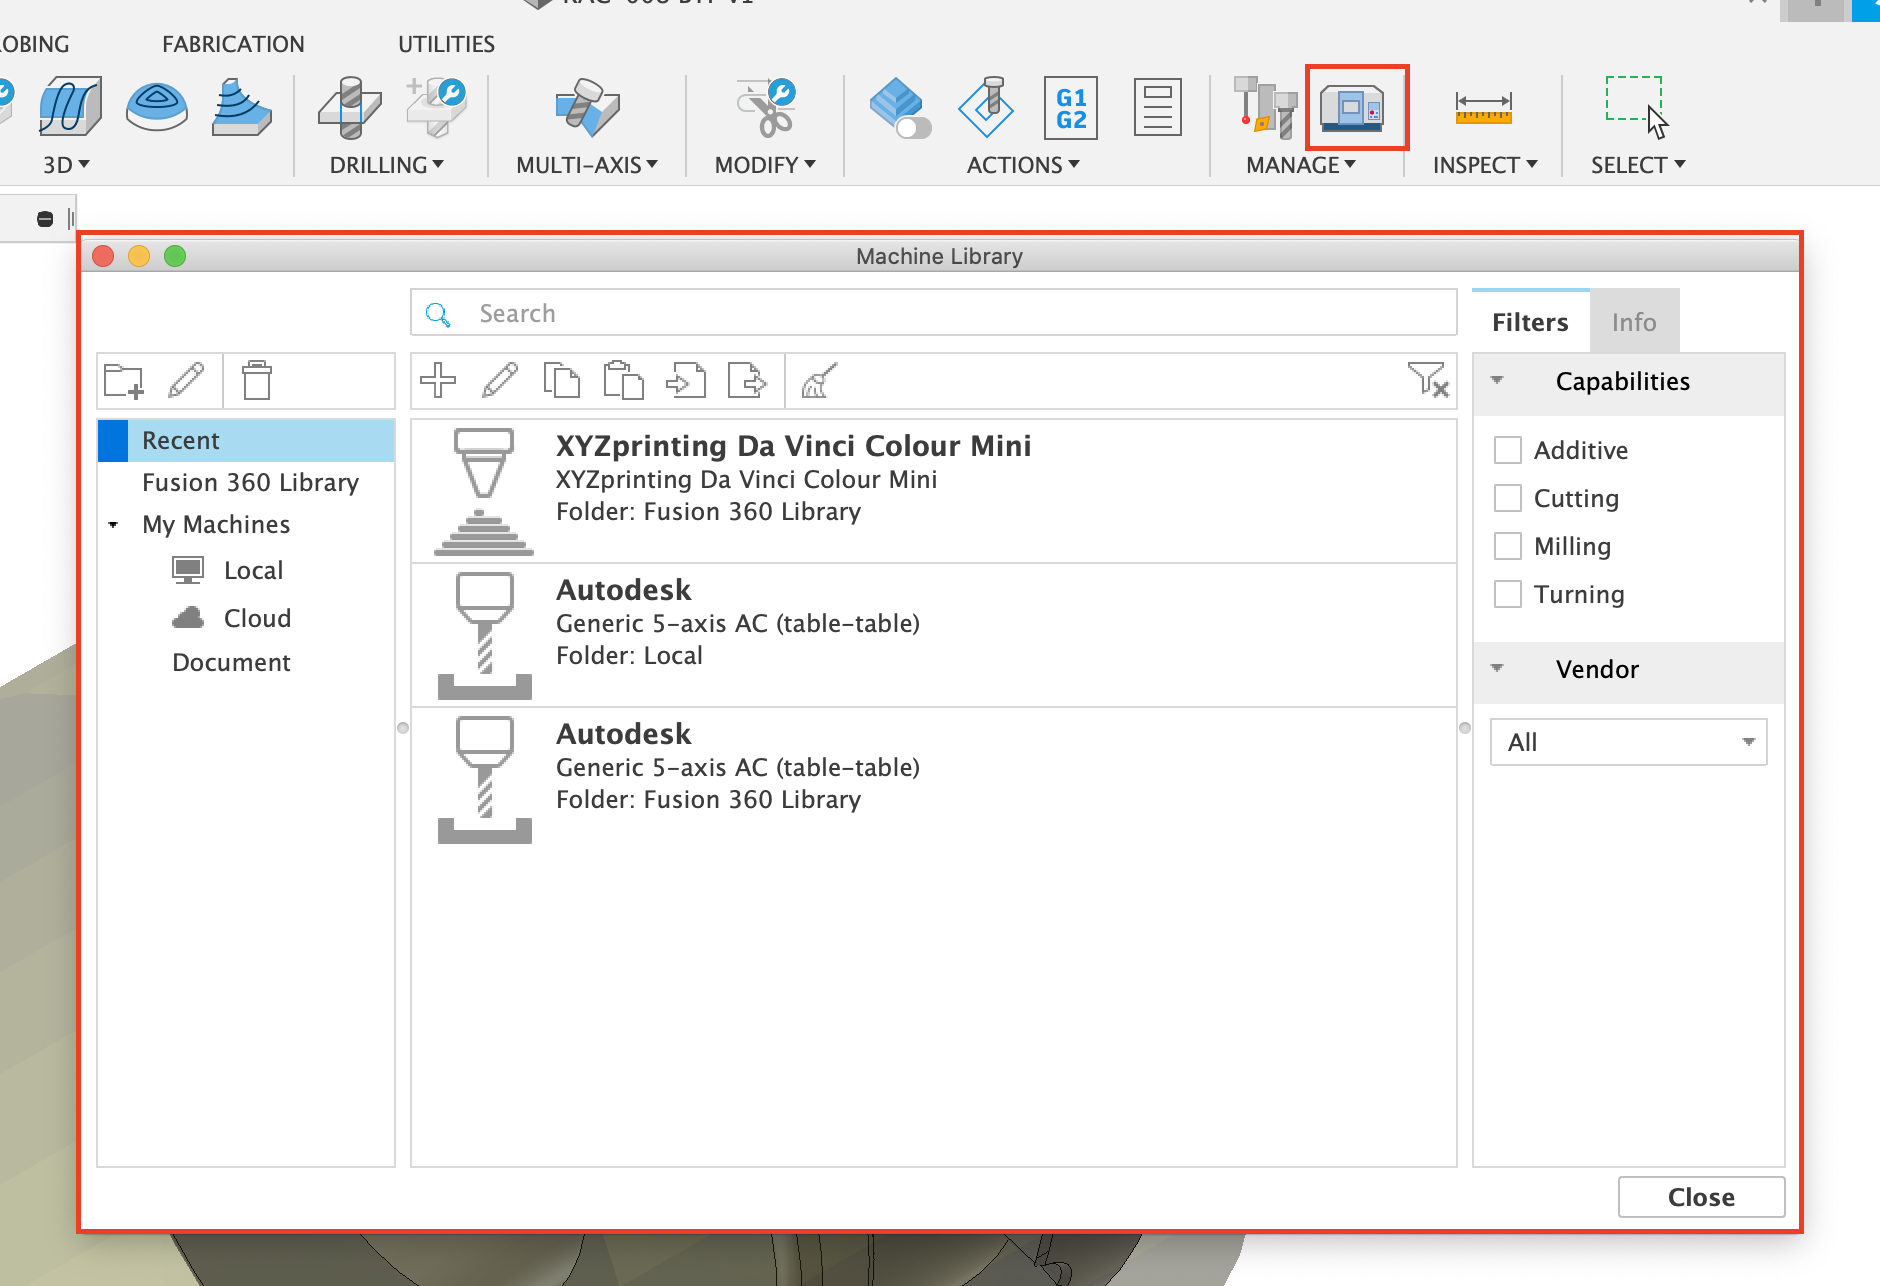Tick the Milling capability checkbox
1880x1286 pixels.
[x=1507, y=546]
